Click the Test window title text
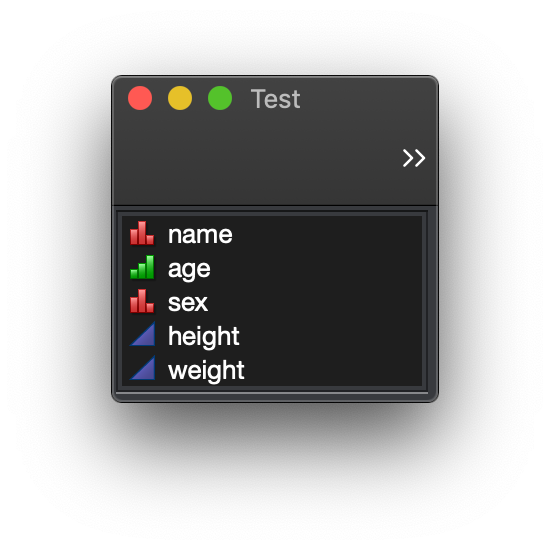 pos(275,99)
